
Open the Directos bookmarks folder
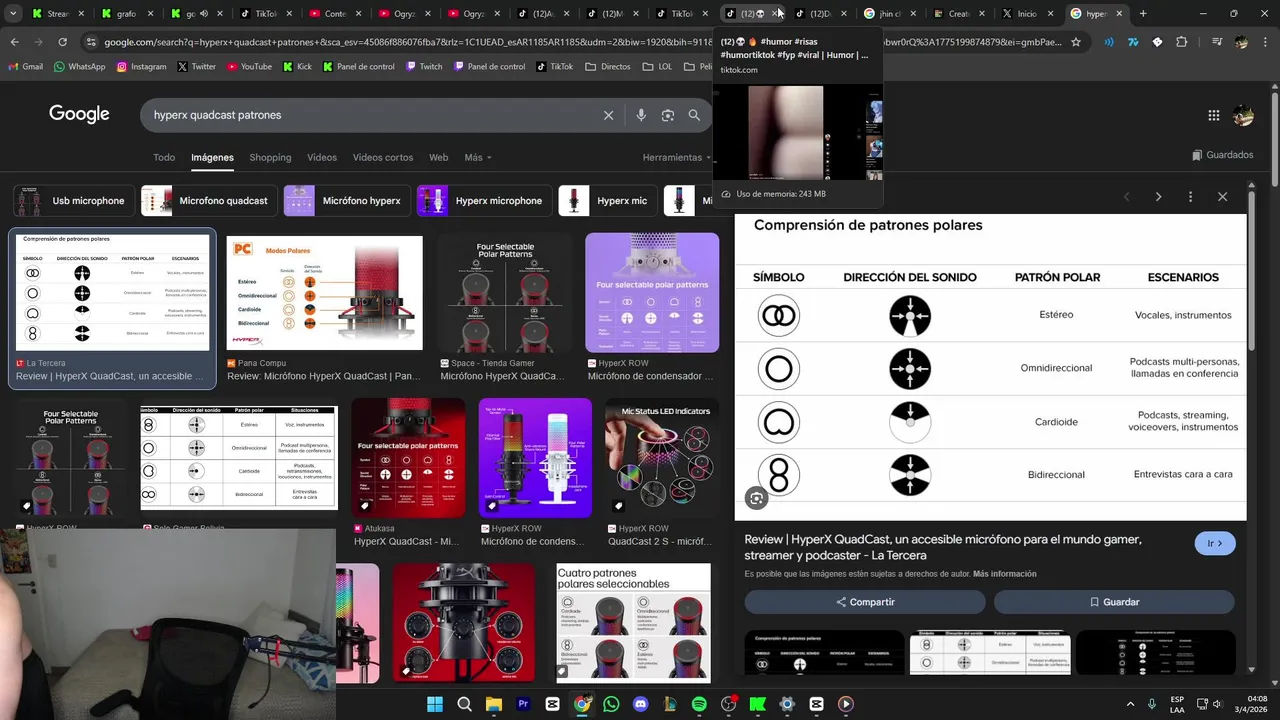pos(607,66)
